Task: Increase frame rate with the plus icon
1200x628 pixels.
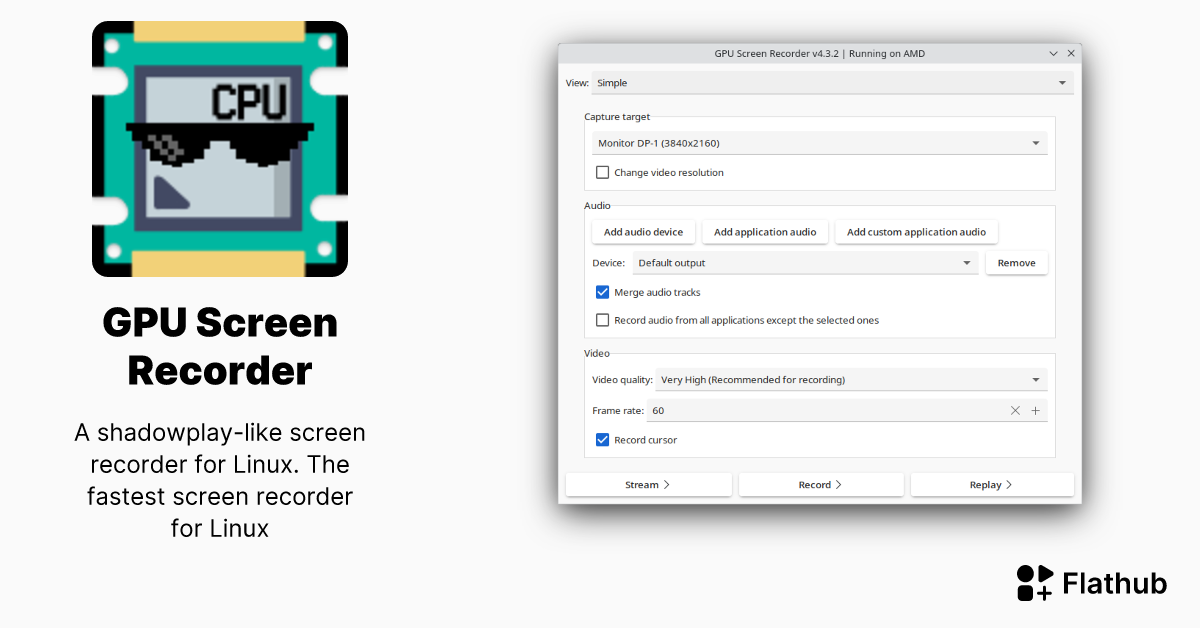Action: 1035,410
